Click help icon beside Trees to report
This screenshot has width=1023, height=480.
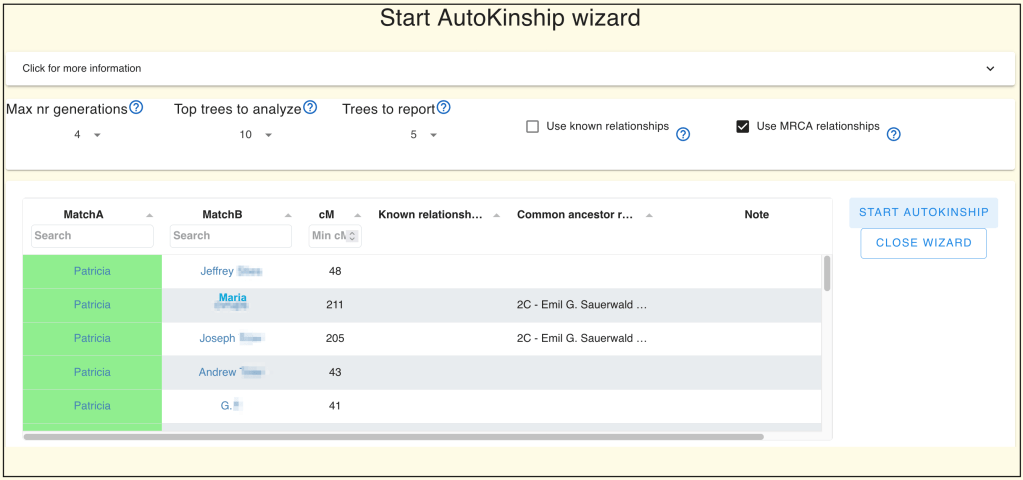point(443,108)
